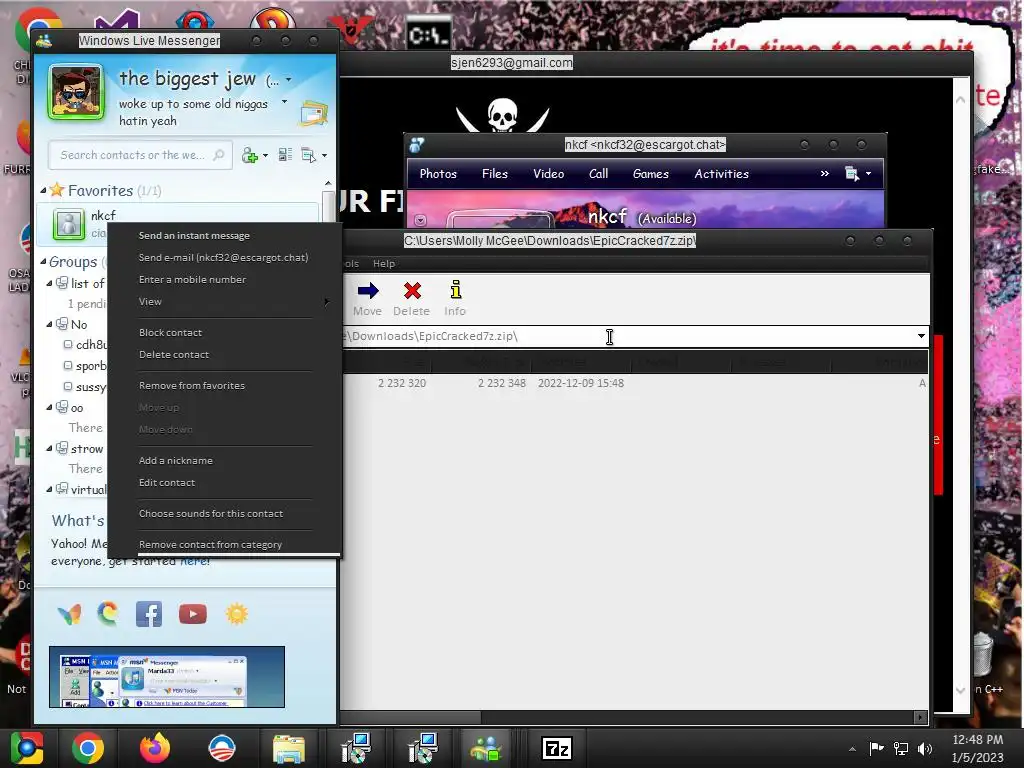Viewport: 1024px width, 768px height.
Task: Click Files in nkcf chat window
Action: pyautogui.click(x=494, y=174)
